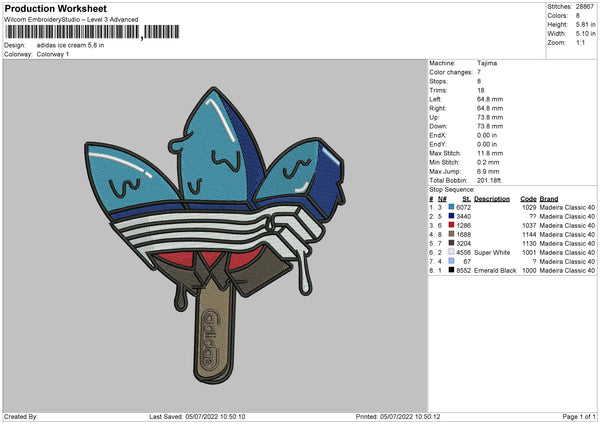The image size is (600, 424).
Task: Select the Total Bobbin value '201.18ft'
Action: click(x=489, y=180)
